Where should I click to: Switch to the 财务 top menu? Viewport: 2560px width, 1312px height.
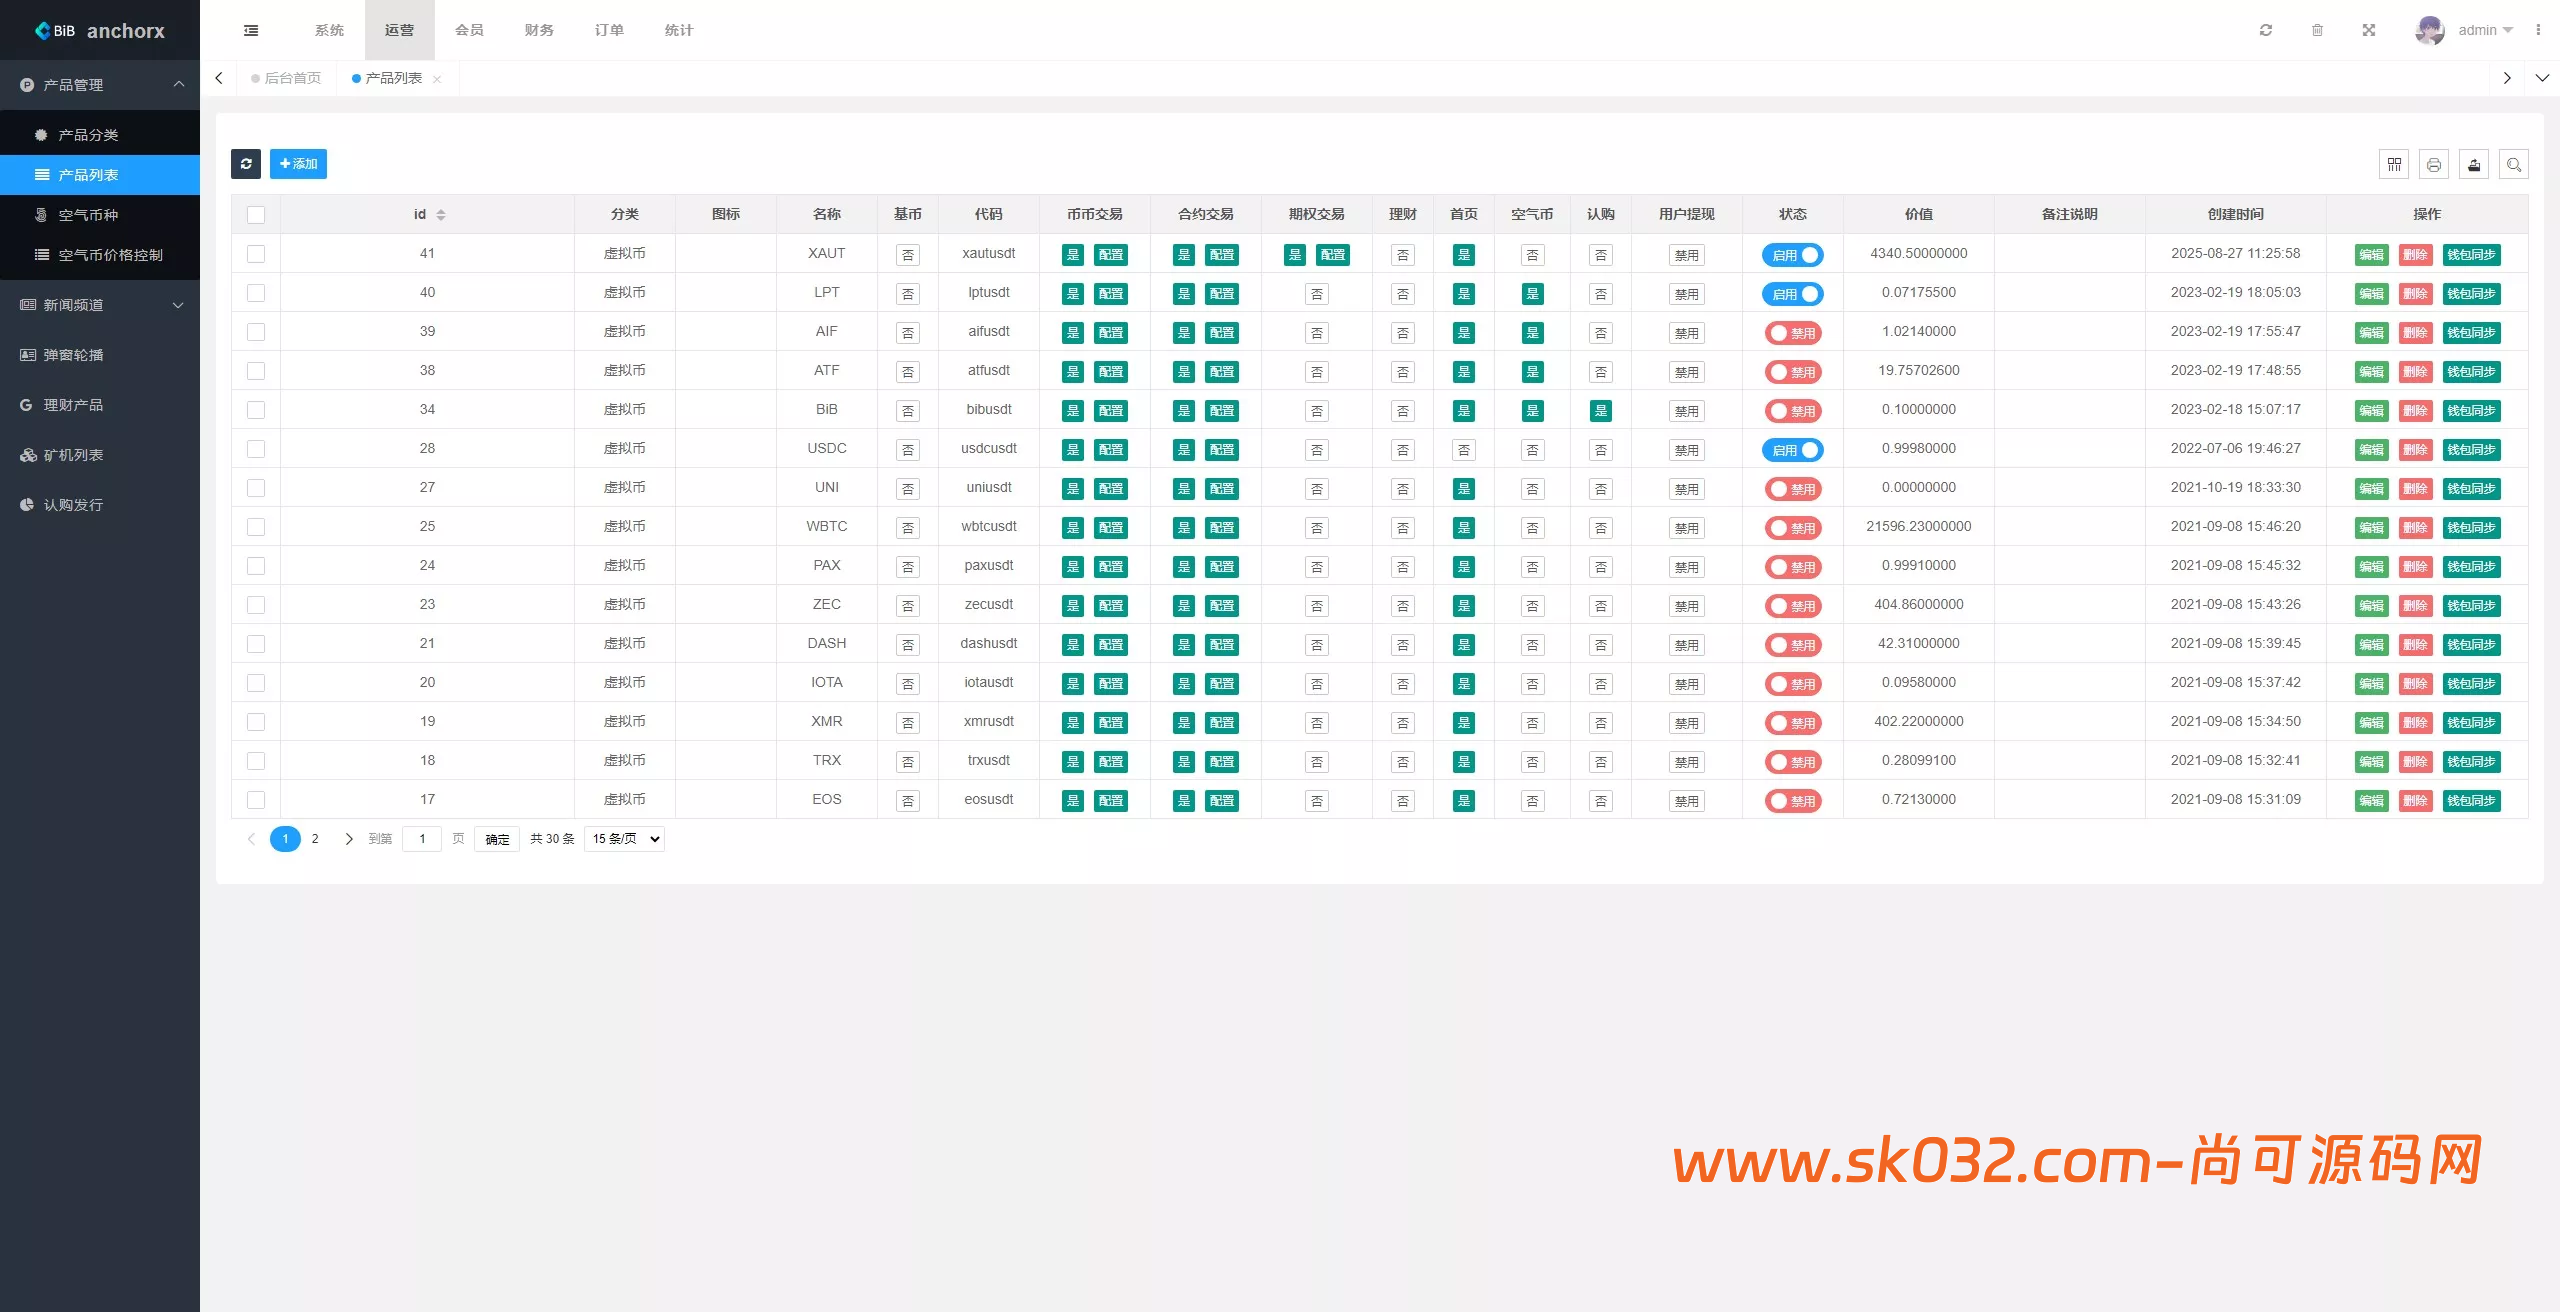539,30
